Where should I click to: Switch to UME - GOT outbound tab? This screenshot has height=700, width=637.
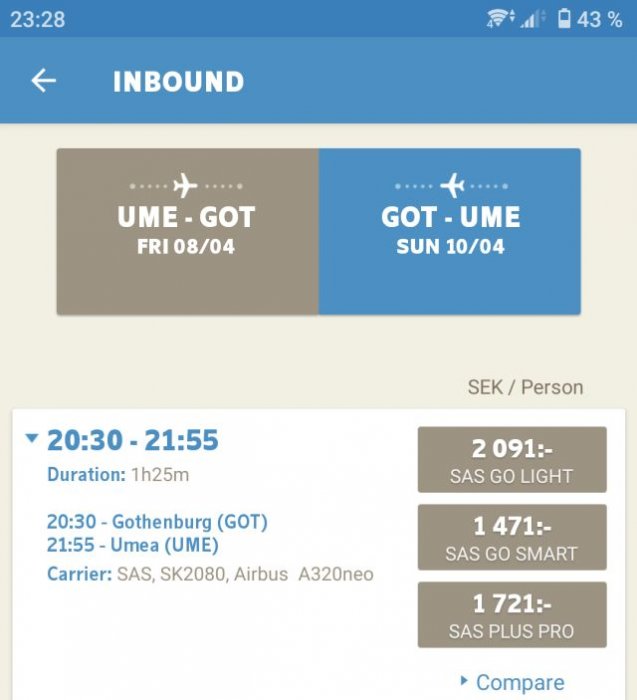187,231
